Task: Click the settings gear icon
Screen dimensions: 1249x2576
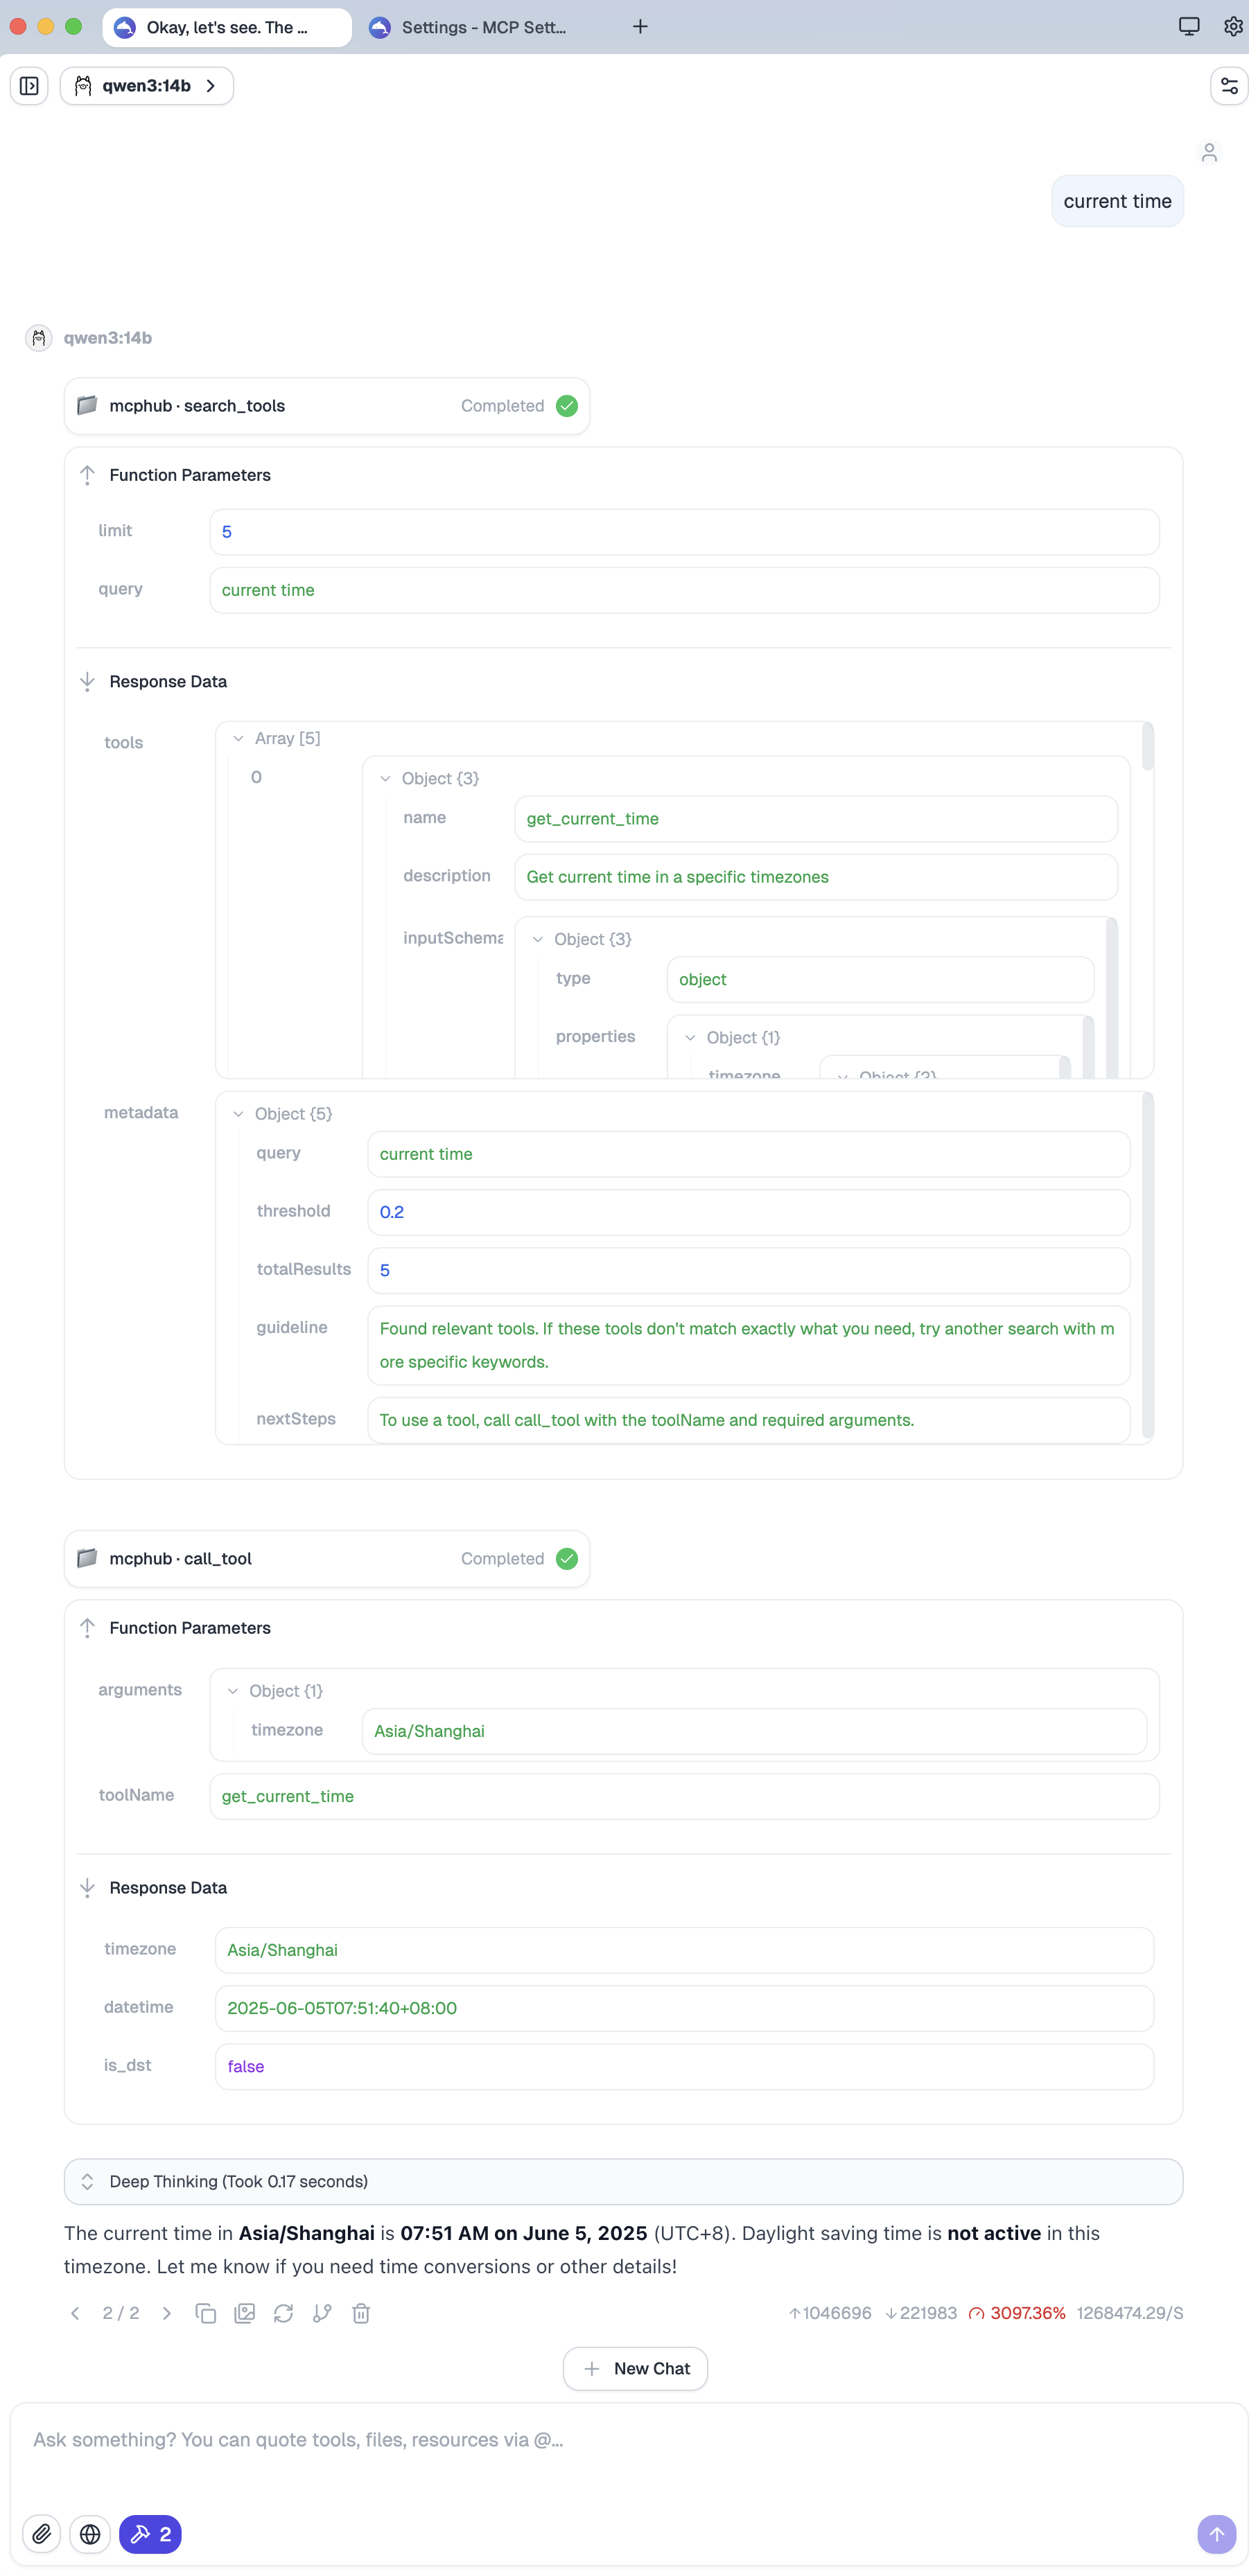Action: click(1233, 27)
